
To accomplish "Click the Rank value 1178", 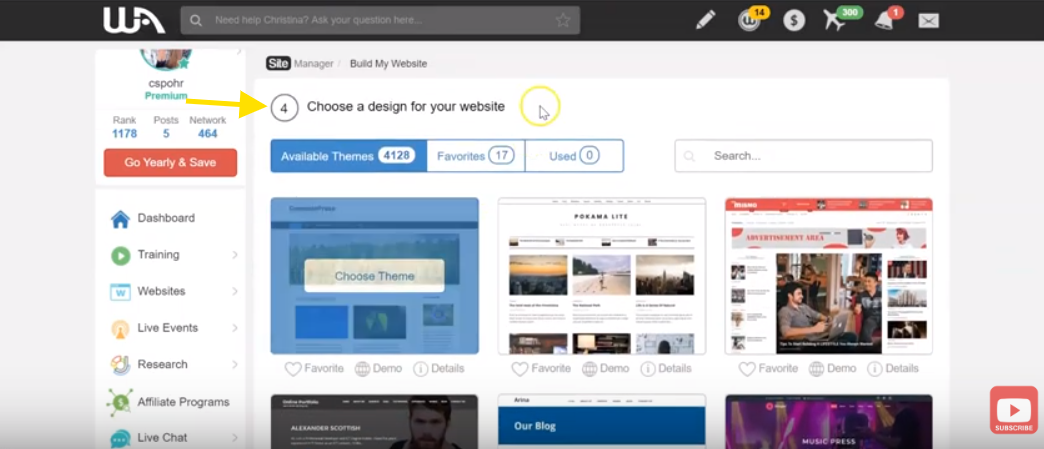I will tap(125, 134).
